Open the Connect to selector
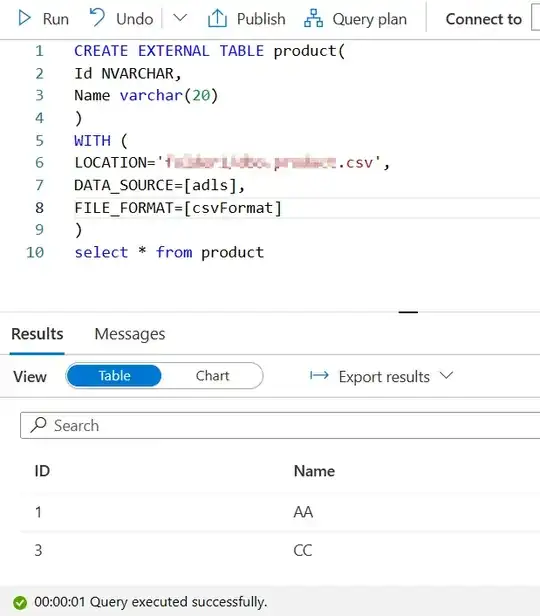The width and height of the screenshot is (540, 616). 535,18
